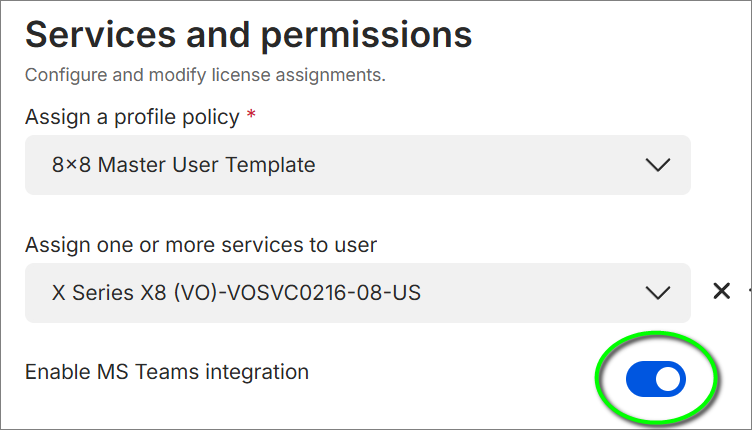Click the 'X Series X8 (VO)-VOSVC0216-08-US' text

(236, 293)
